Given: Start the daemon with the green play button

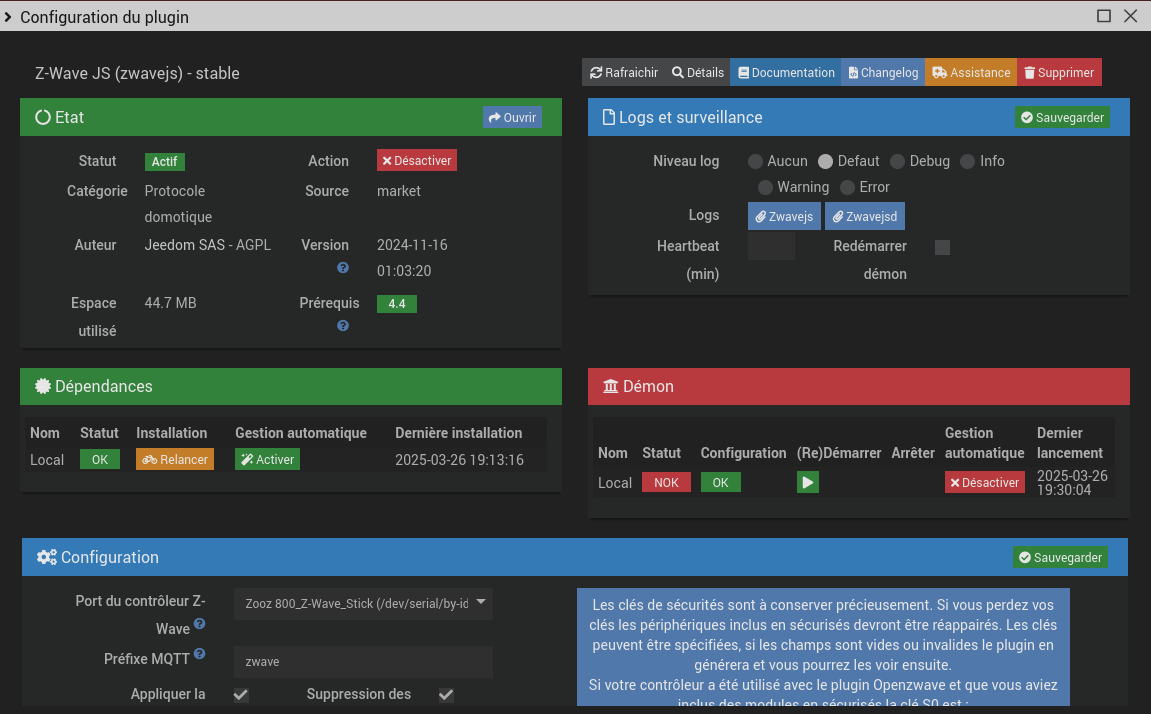Looking at the screenshot, I should point(807,483).
